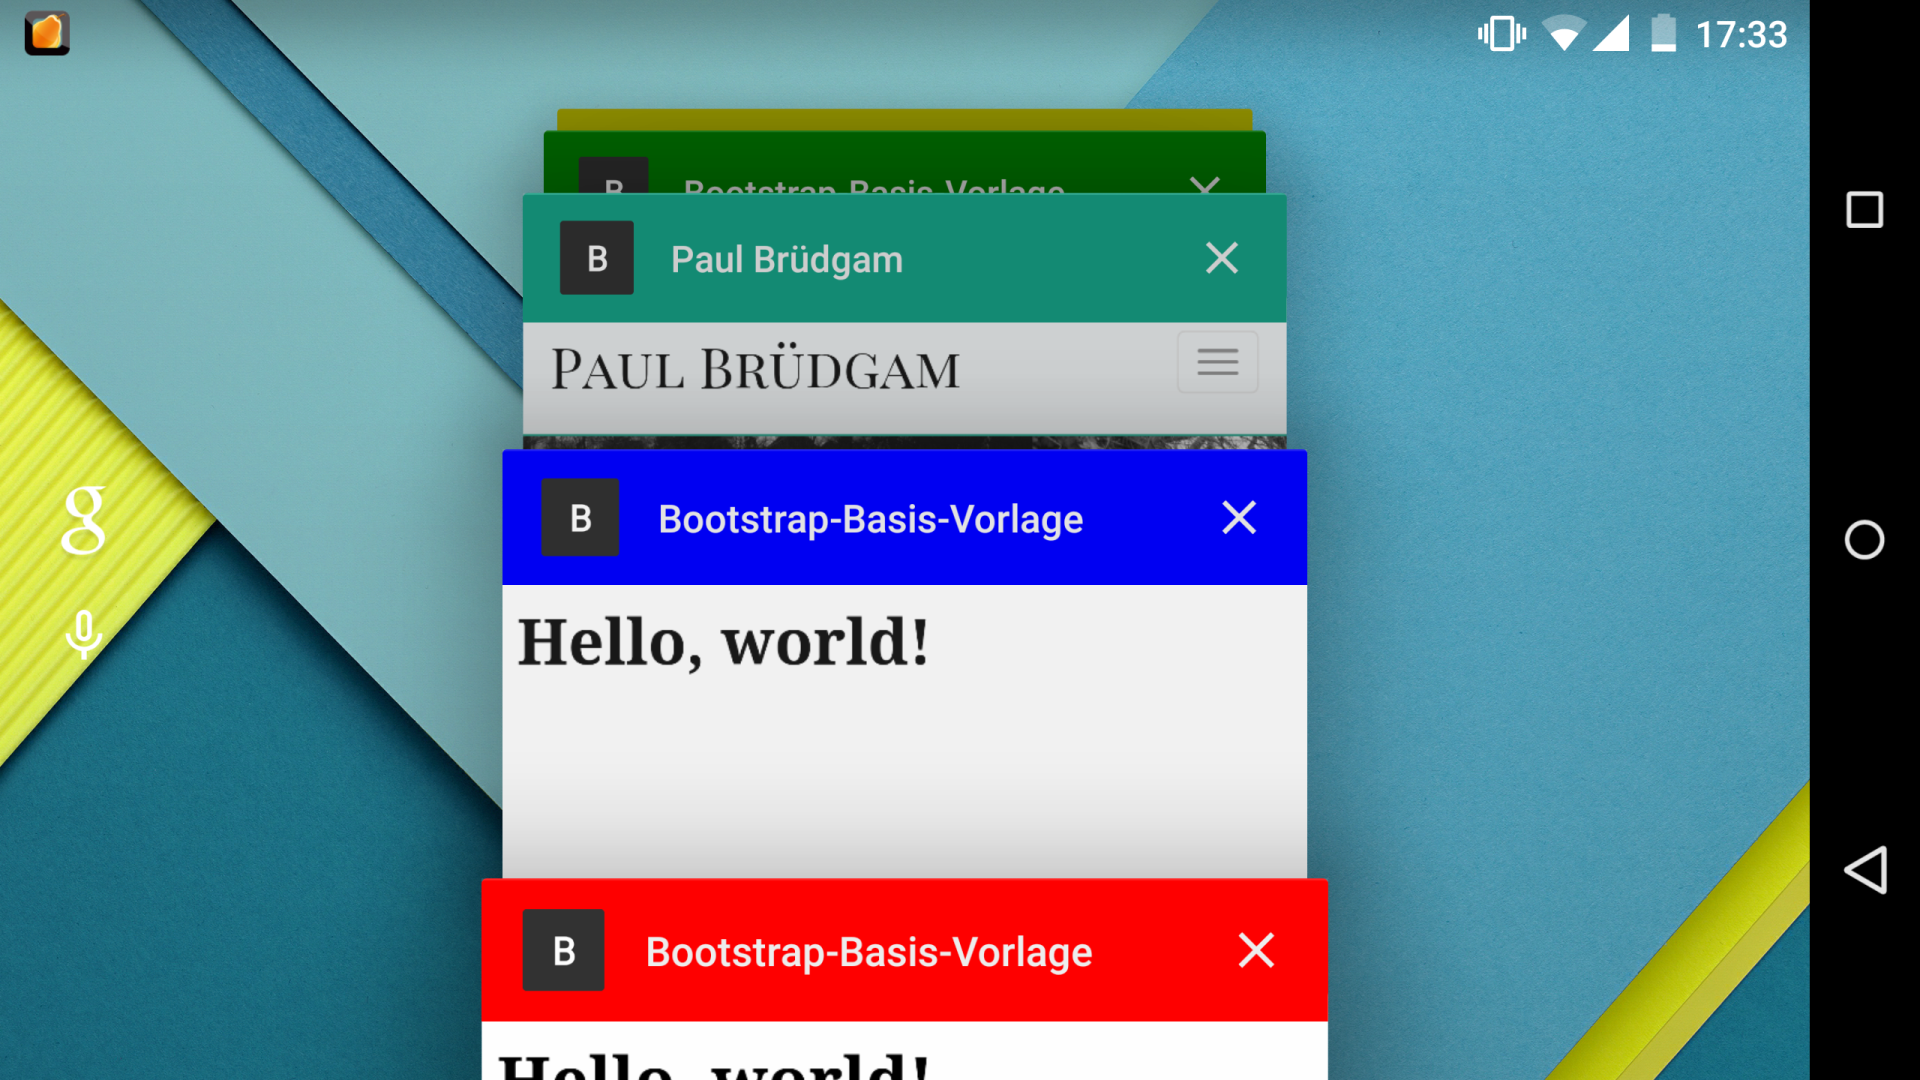
Task: Tap the B app icon on dark green card
Action: [614, 177]
